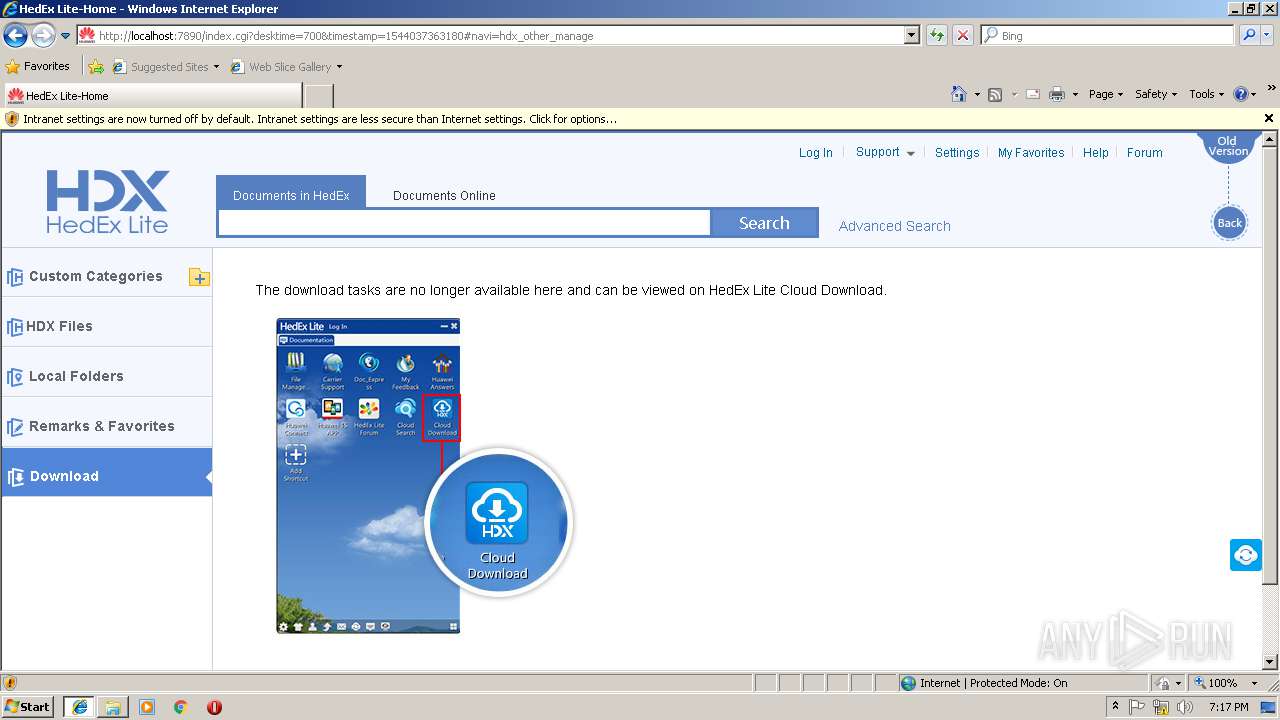1280x720 pixels.
Task: Open Print options dropdown arrow
Action: pos(1075,94)
